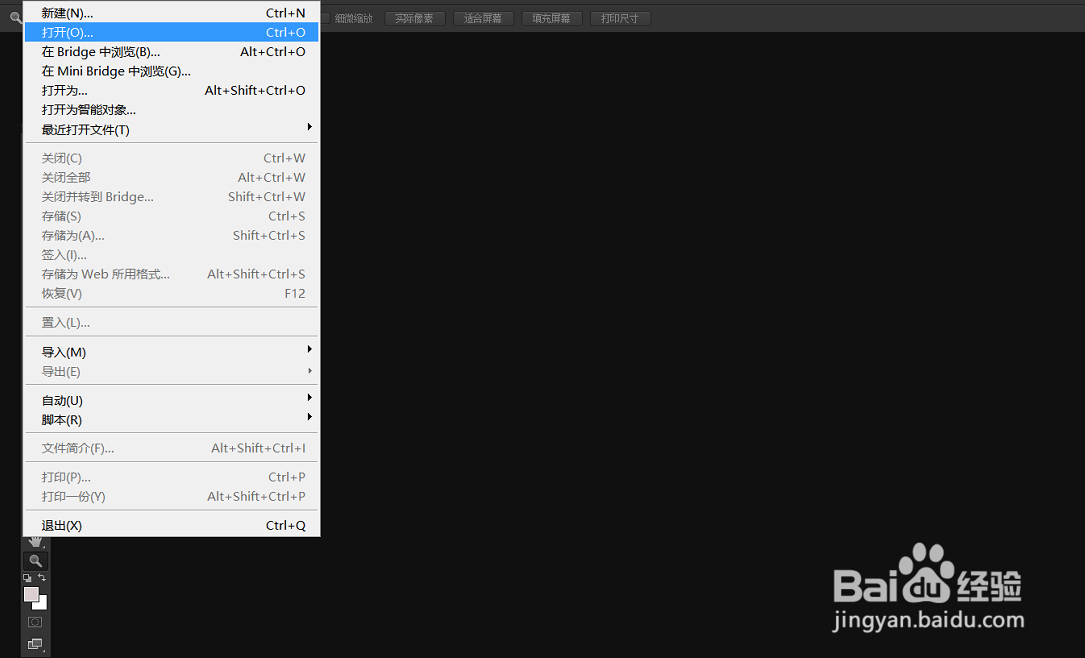The width and height of the screenshot is (1085, 658).
Task: Click the 关闭(C) menu entry
Action: [172, 158]
